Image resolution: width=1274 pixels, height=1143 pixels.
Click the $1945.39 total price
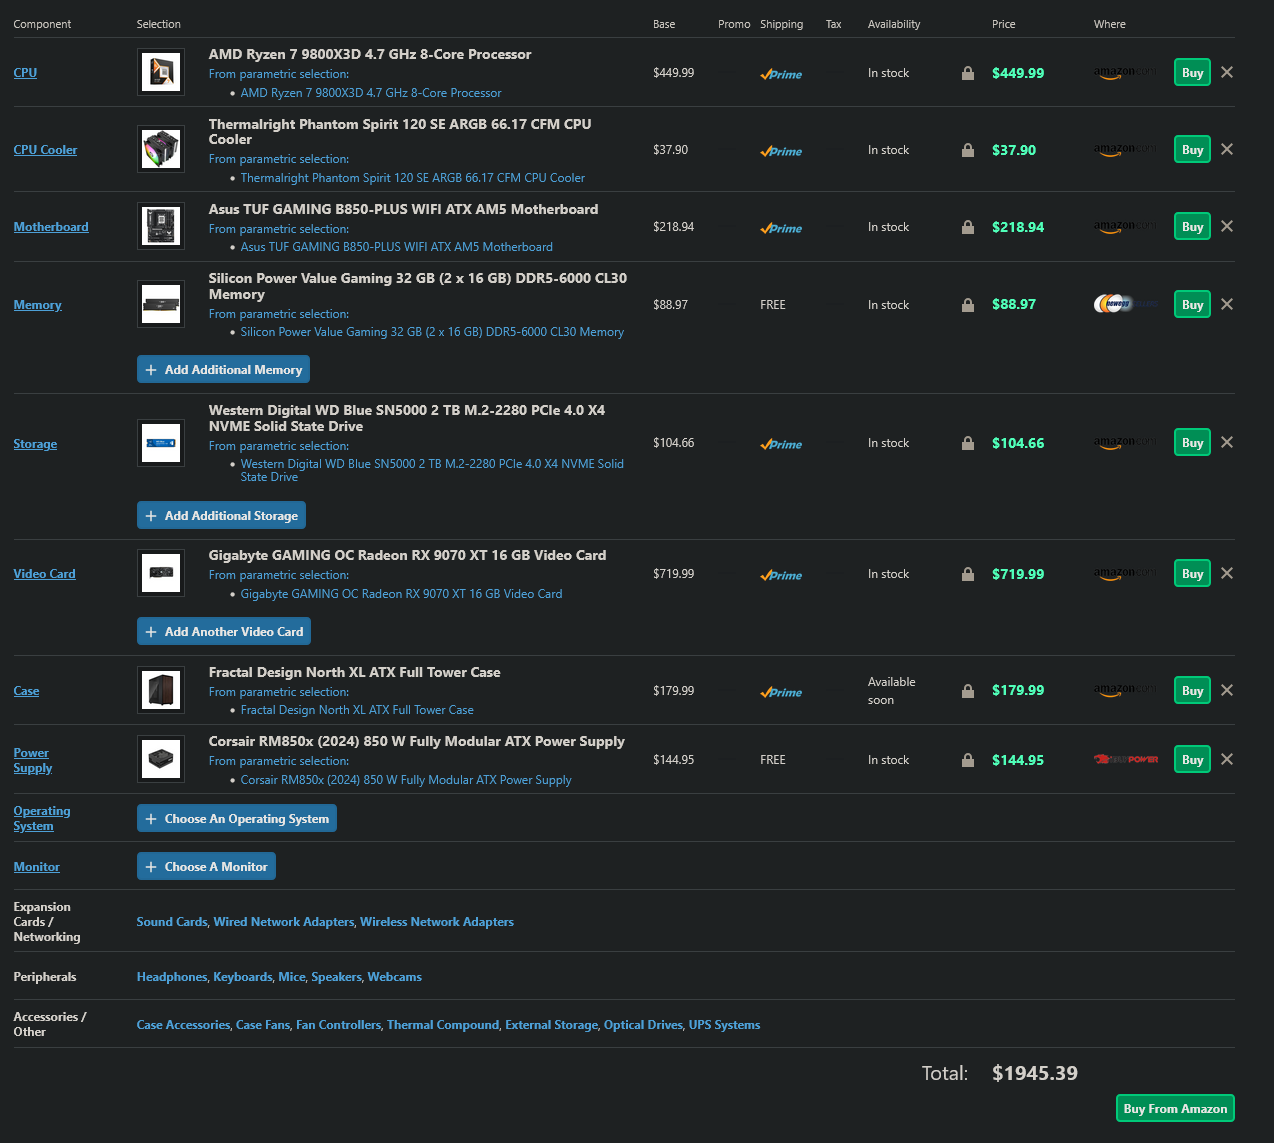(1035, 1073)
